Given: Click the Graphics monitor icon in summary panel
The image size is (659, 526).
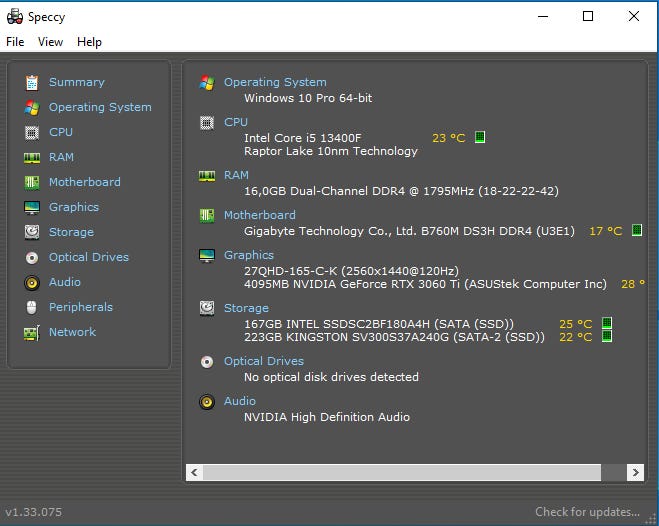Looking at the screenshot, I should [x=207, y=255].
